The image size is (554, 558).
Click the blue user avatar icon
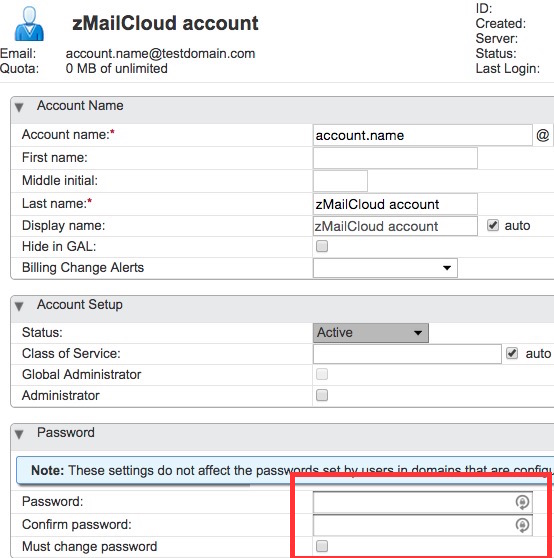[x=29, y=23]
